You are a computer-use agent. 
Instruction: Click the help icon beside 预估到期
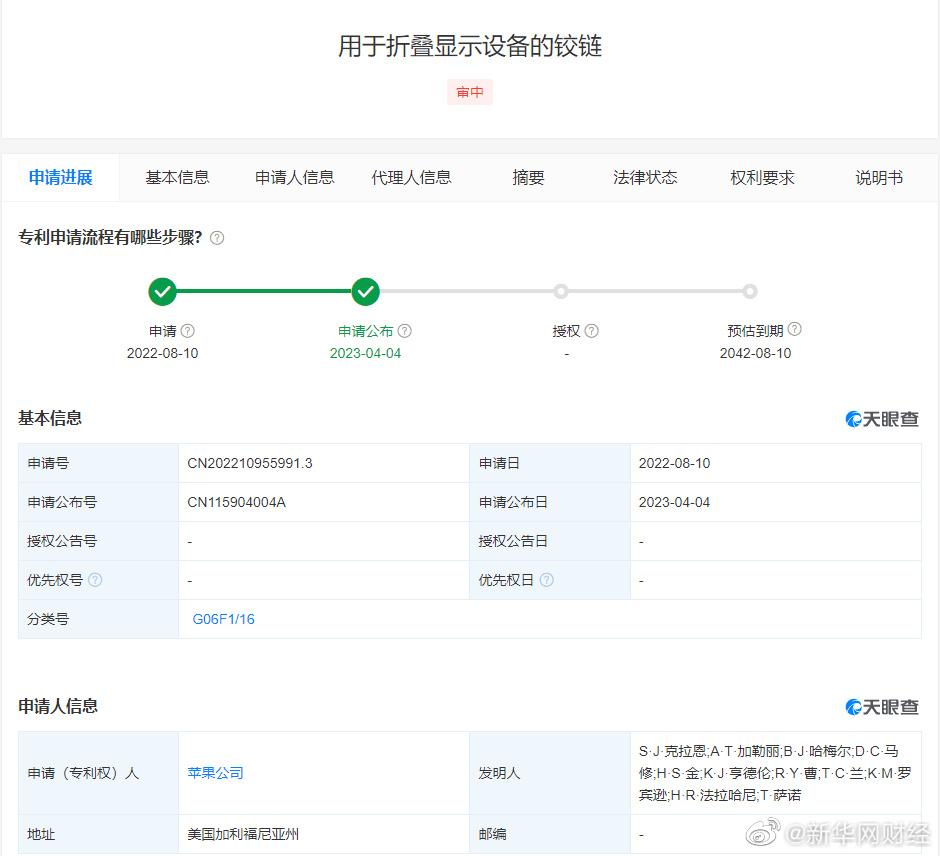click(794, 328)
